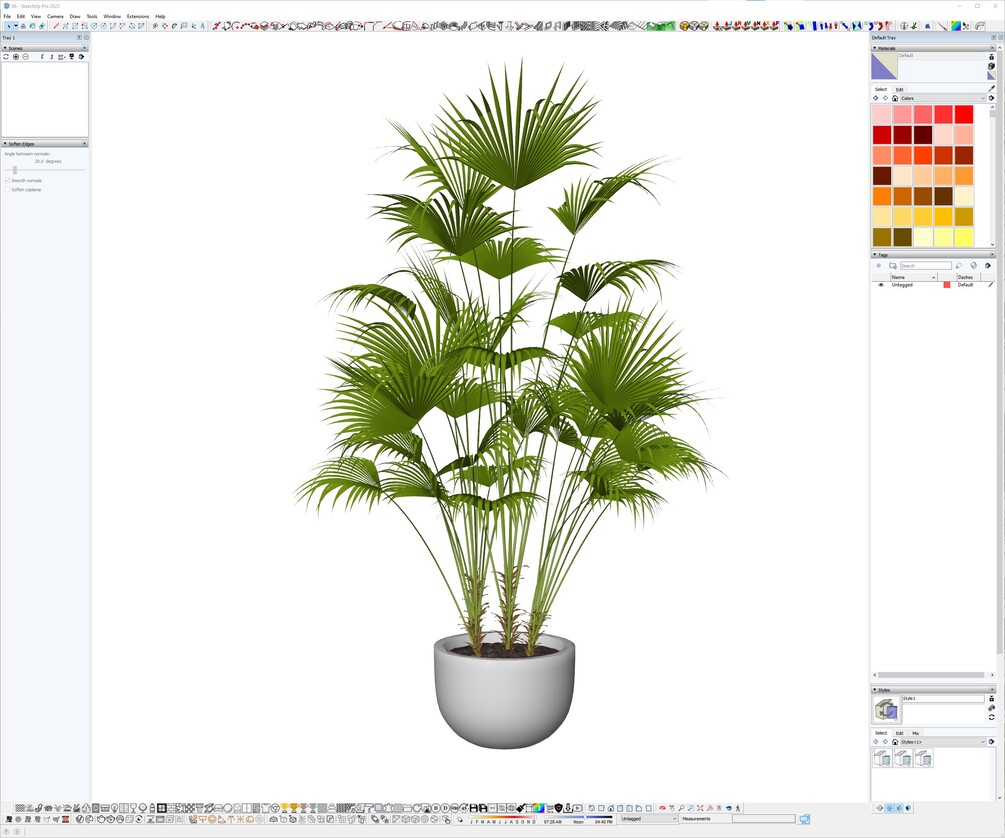
Task: Pick the Sample Paint eyedropper
Action: (991, 89)
